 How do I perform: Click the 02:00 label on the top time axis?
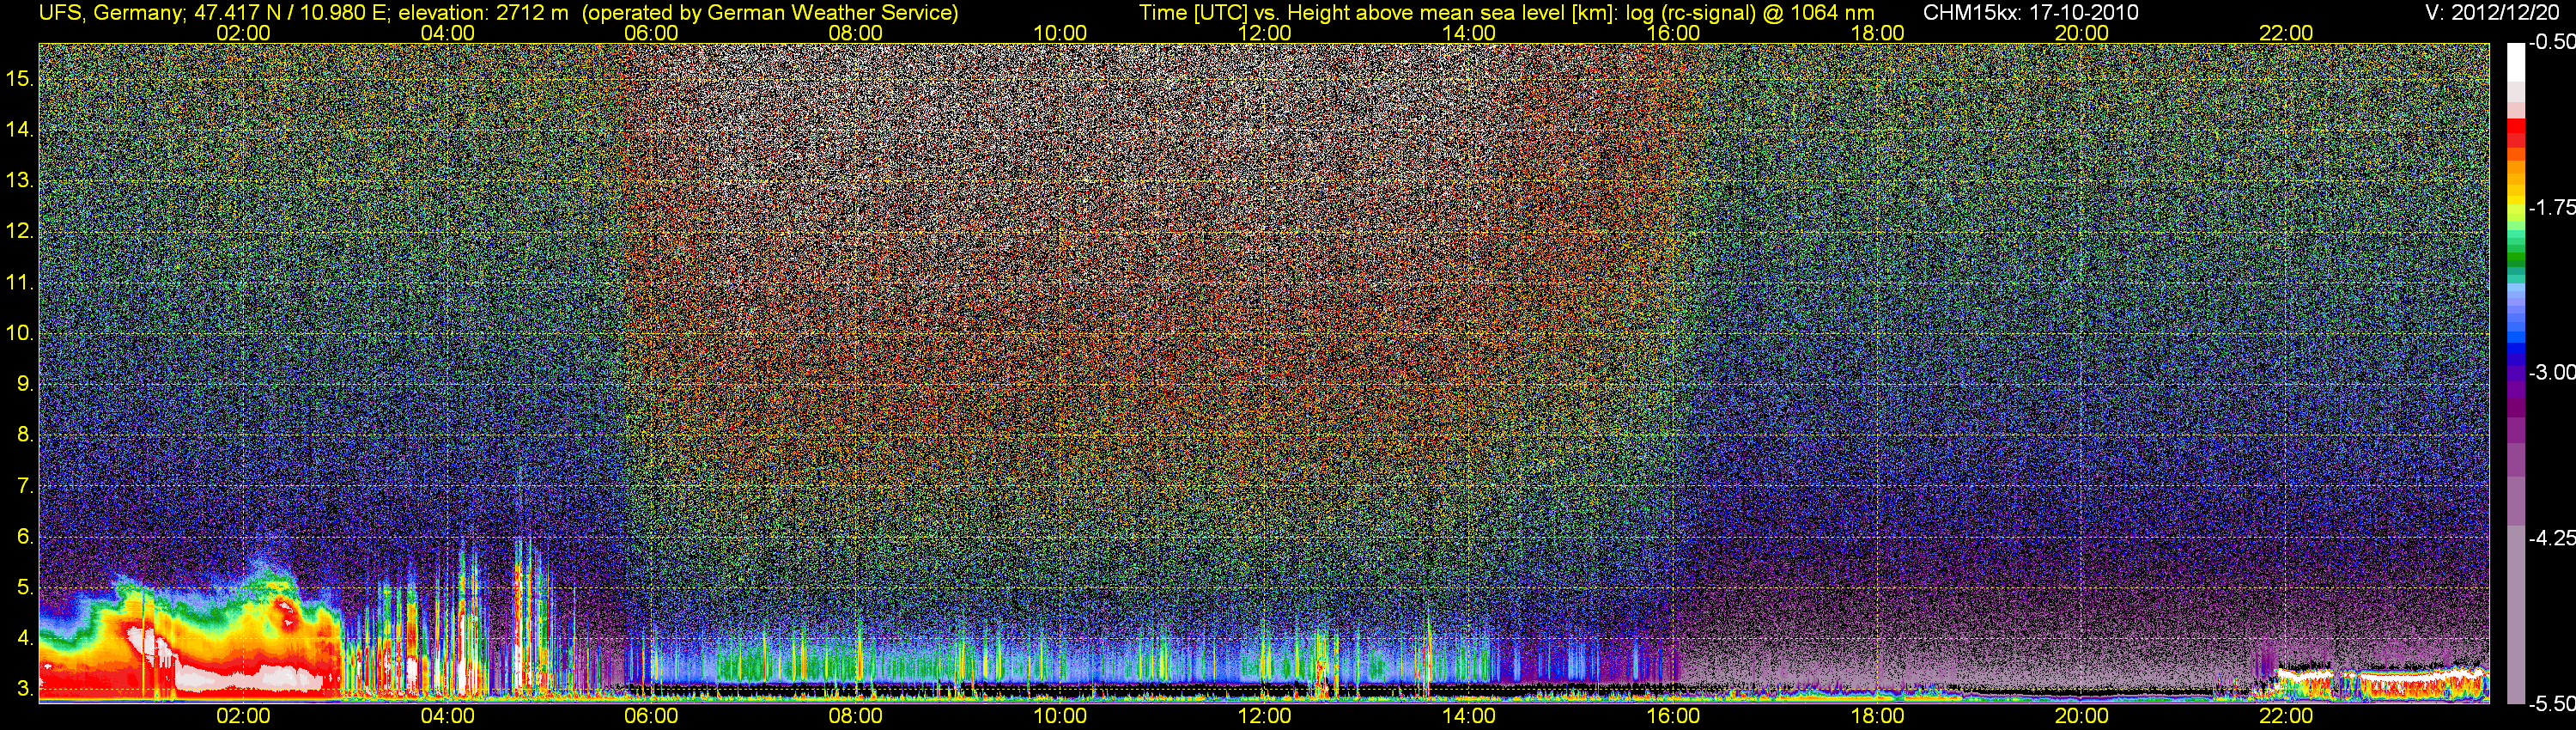[243, 33]
